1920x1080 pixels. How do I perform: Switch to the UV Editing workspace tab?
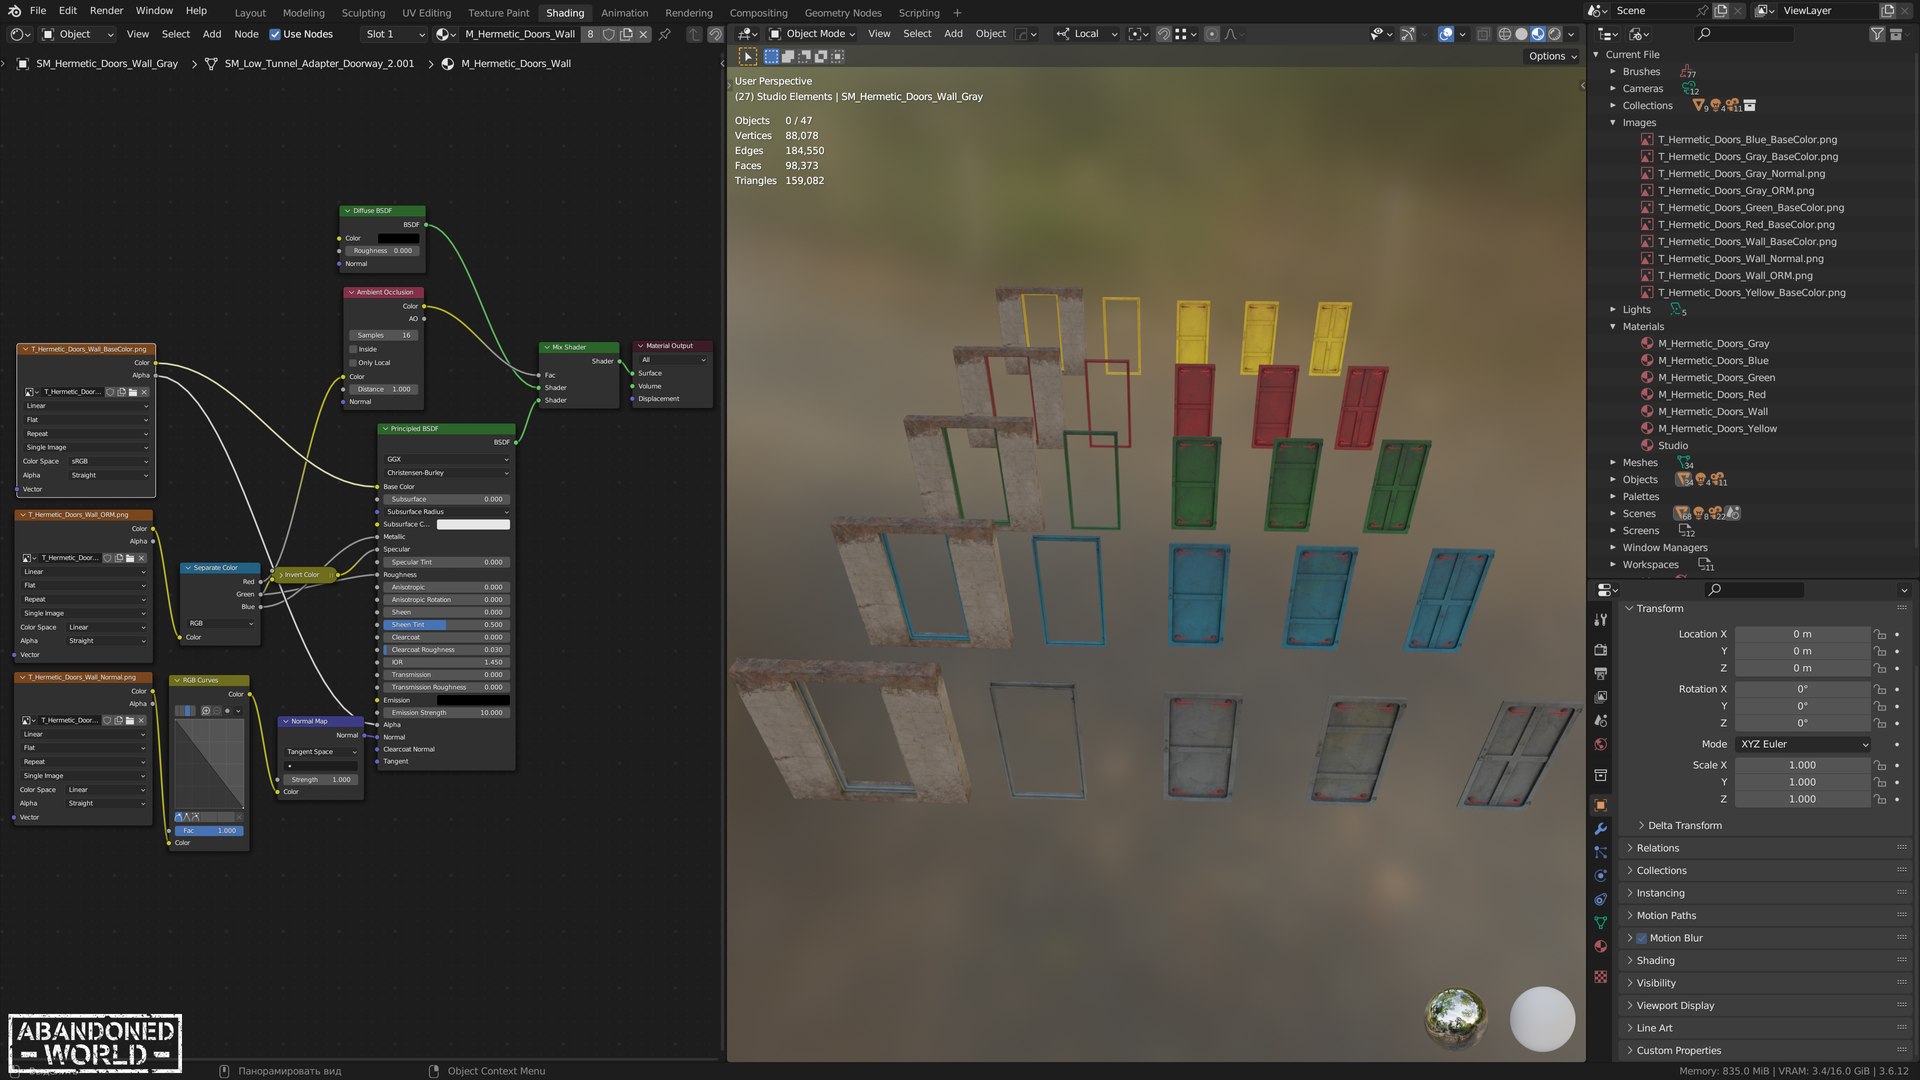(x=426, y=13)
